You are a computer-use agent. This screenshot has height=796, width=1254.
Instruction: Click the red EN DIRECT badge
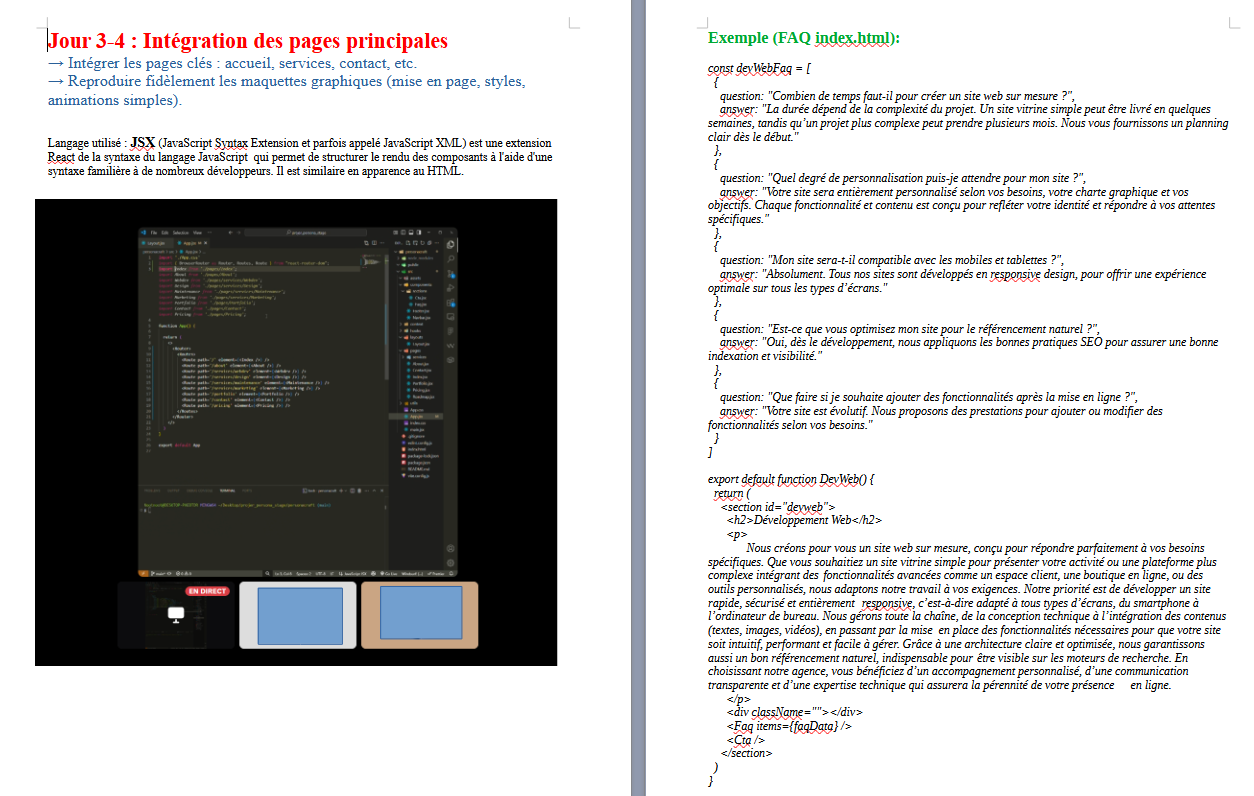pos(207,591)
